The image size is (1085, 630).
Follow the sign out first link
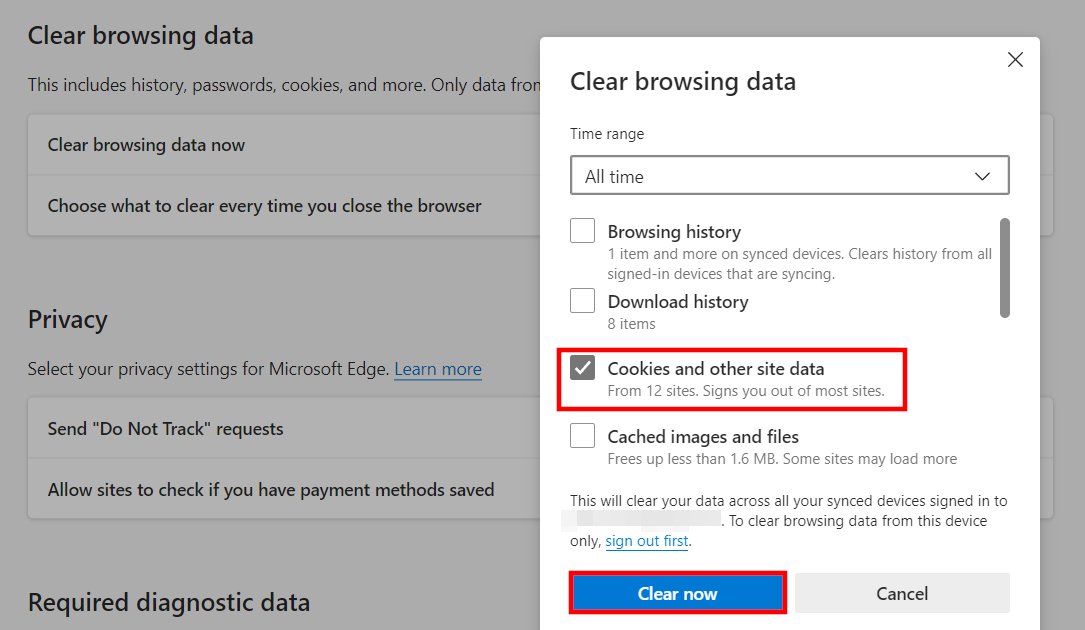pos(647,541)
